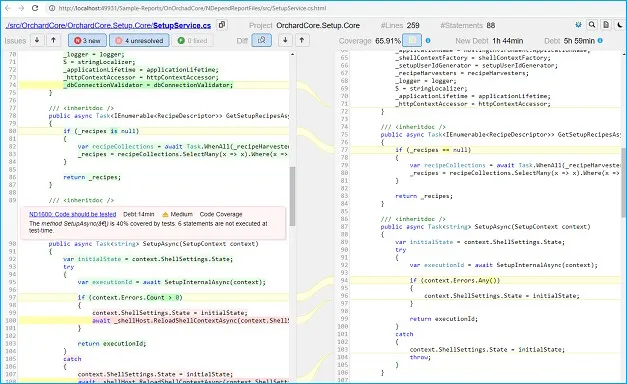Click 'Debt 14min' in the issue box
Image resolution: width=627 pixels, height=384 pixels.
pyautogui.click(x=138, y=214)
